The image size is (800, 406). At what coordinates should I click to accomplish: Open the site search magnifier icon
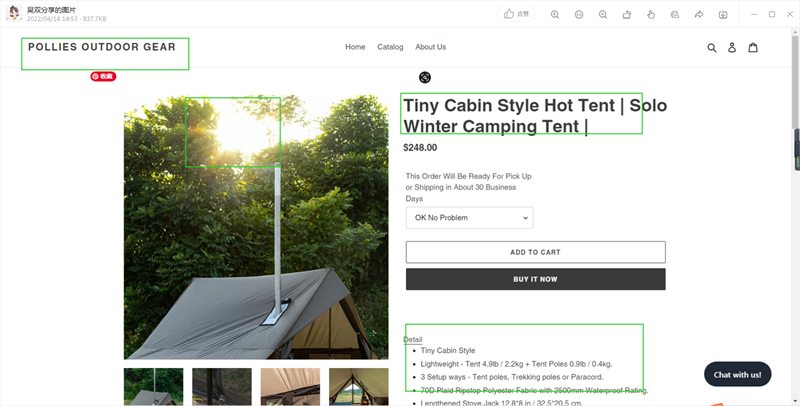coord(712,47)
